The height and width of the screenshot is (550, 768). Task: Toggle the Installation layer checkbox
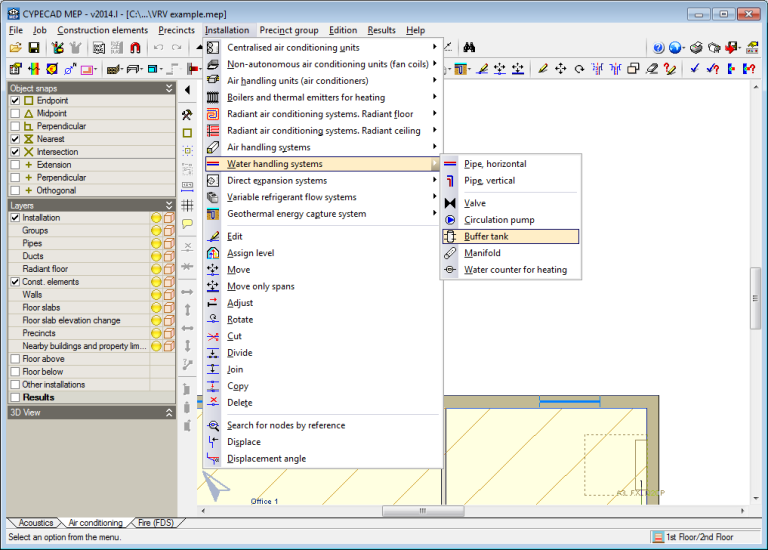(15, 218)
